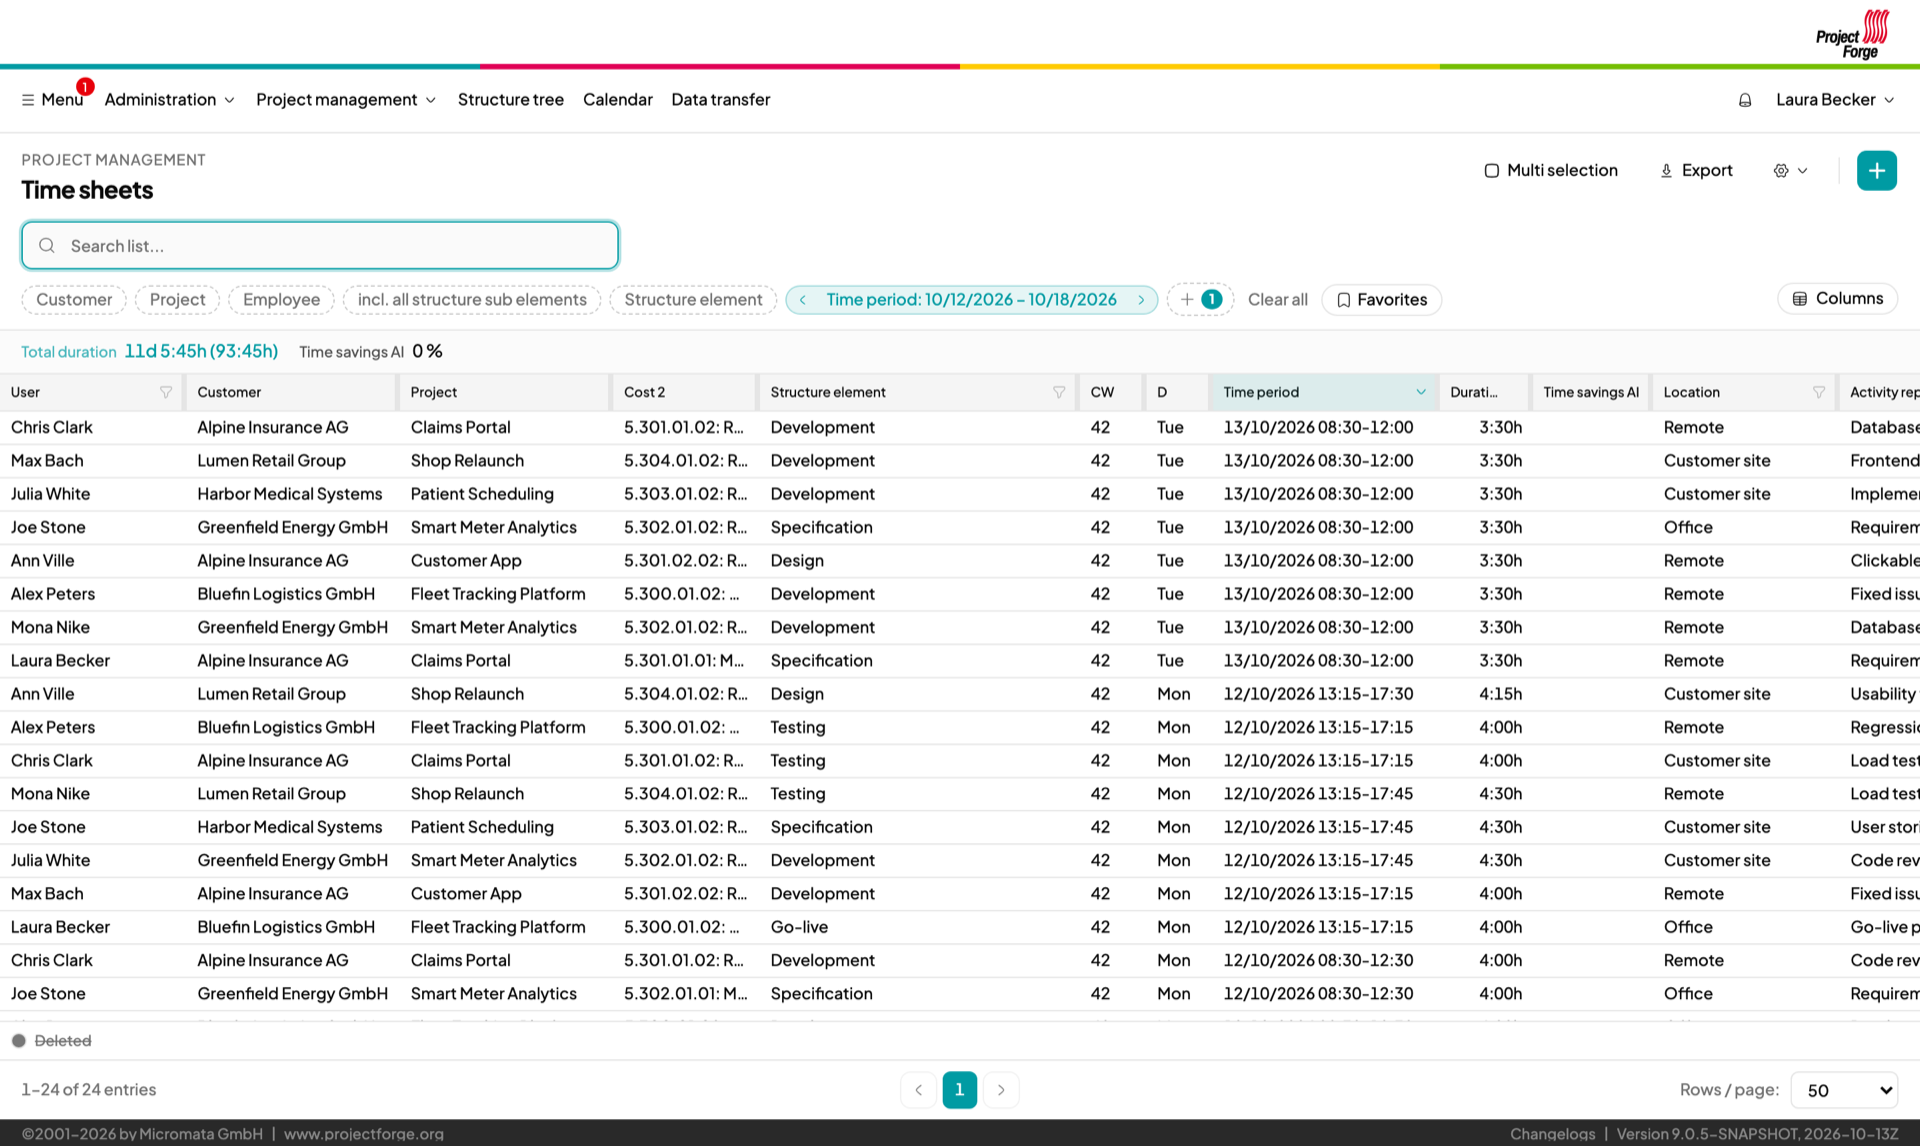Screen dimensions: 1920x1146
Task: Go to next time period arrow
Action: [1141, 300]
